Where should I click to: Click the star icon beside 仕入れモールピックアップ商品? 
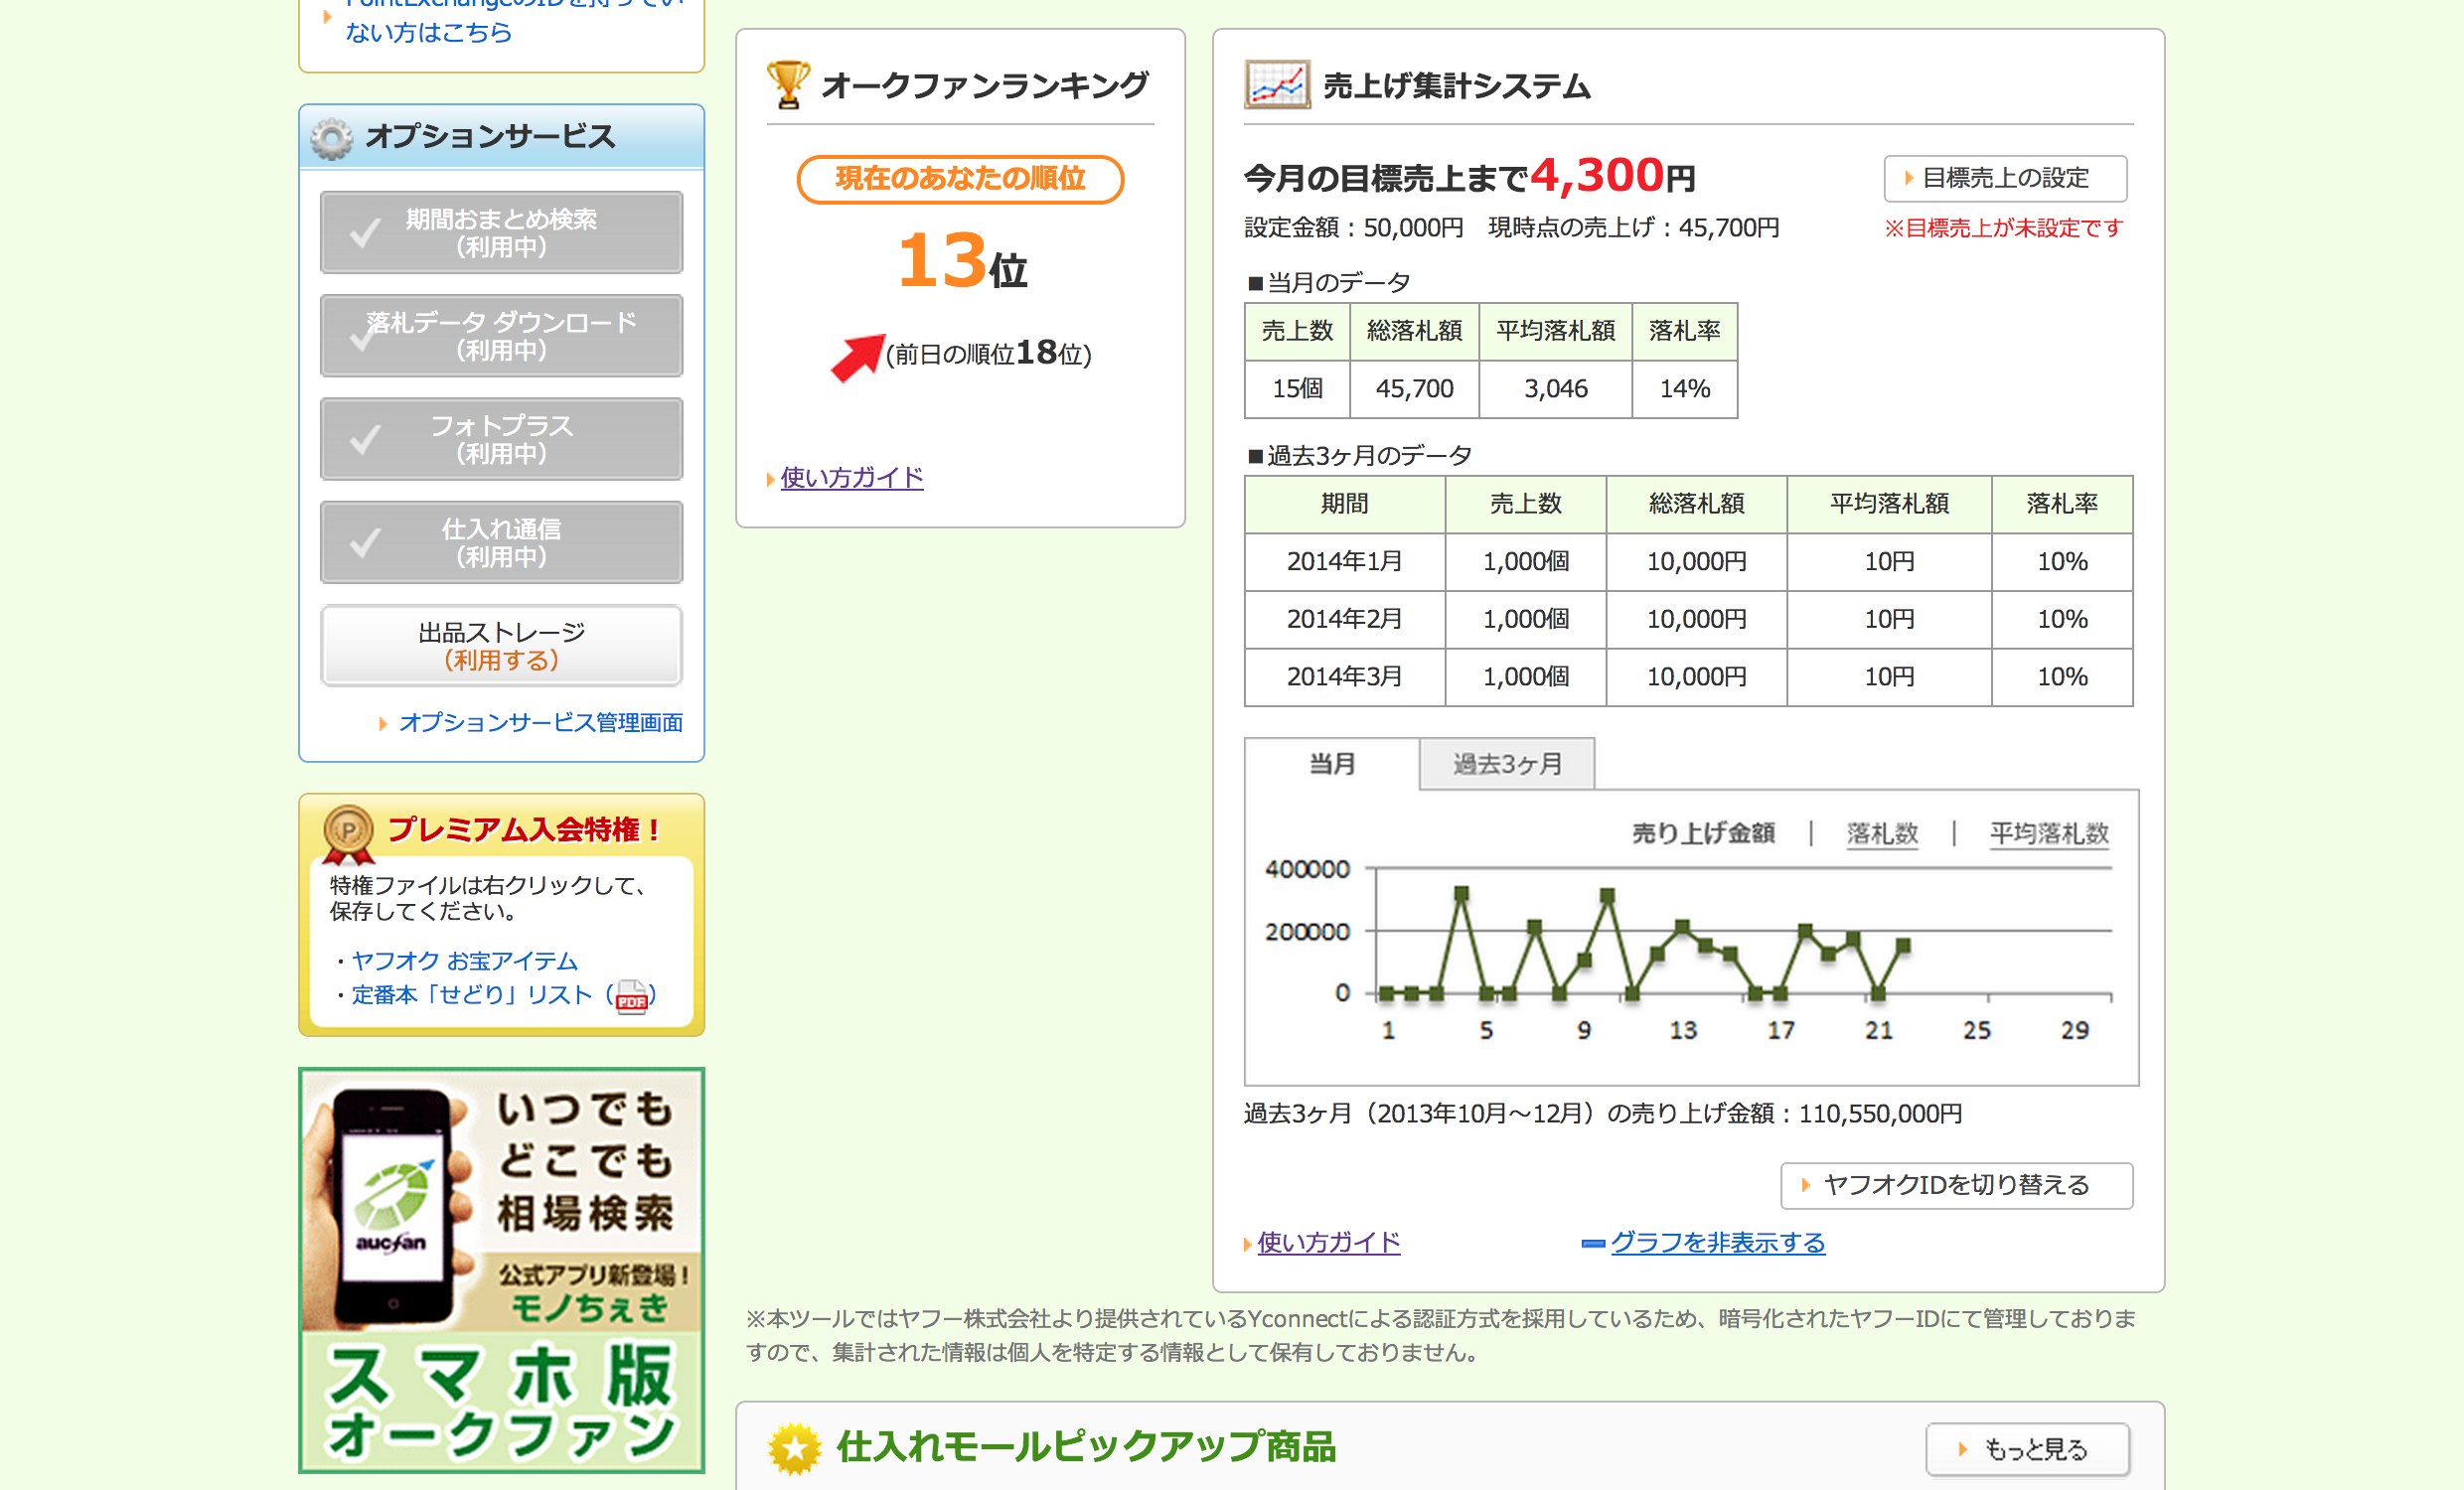794,1448
